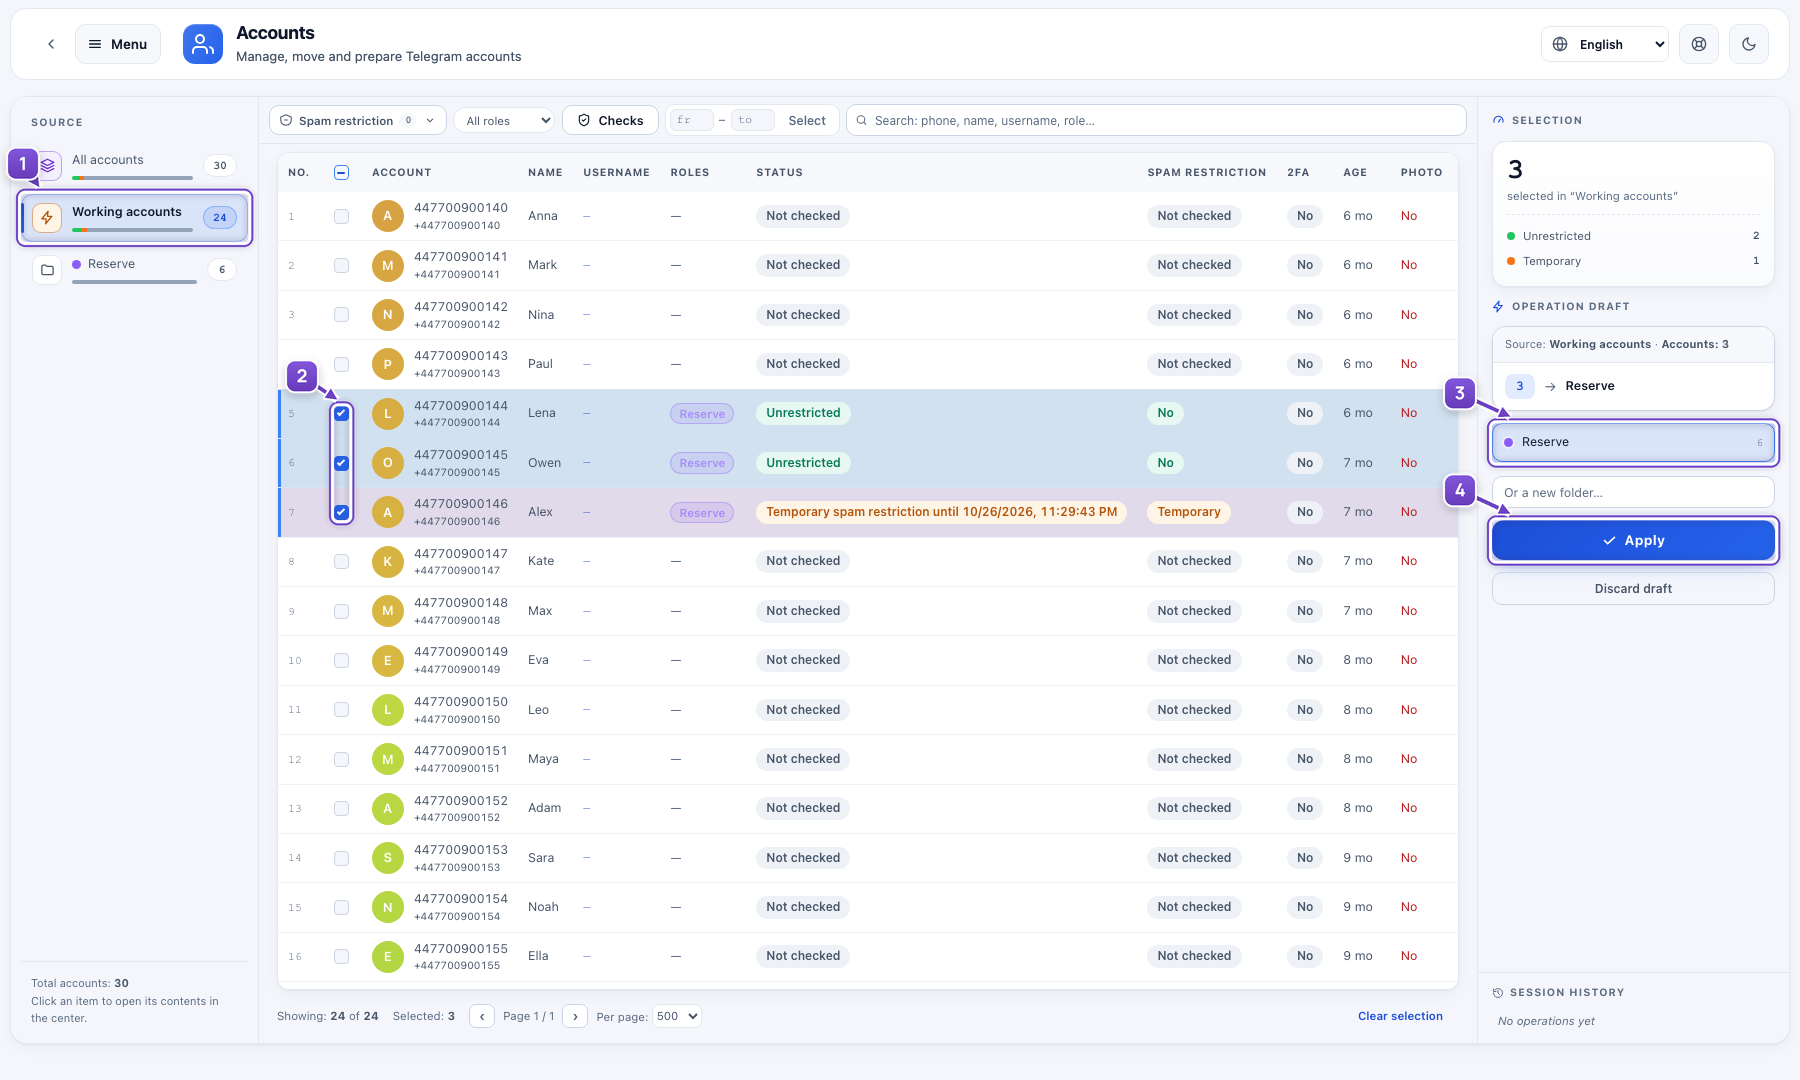Click the Checks button
This screenshot has width=1800, height=1080.
(610, 120)
